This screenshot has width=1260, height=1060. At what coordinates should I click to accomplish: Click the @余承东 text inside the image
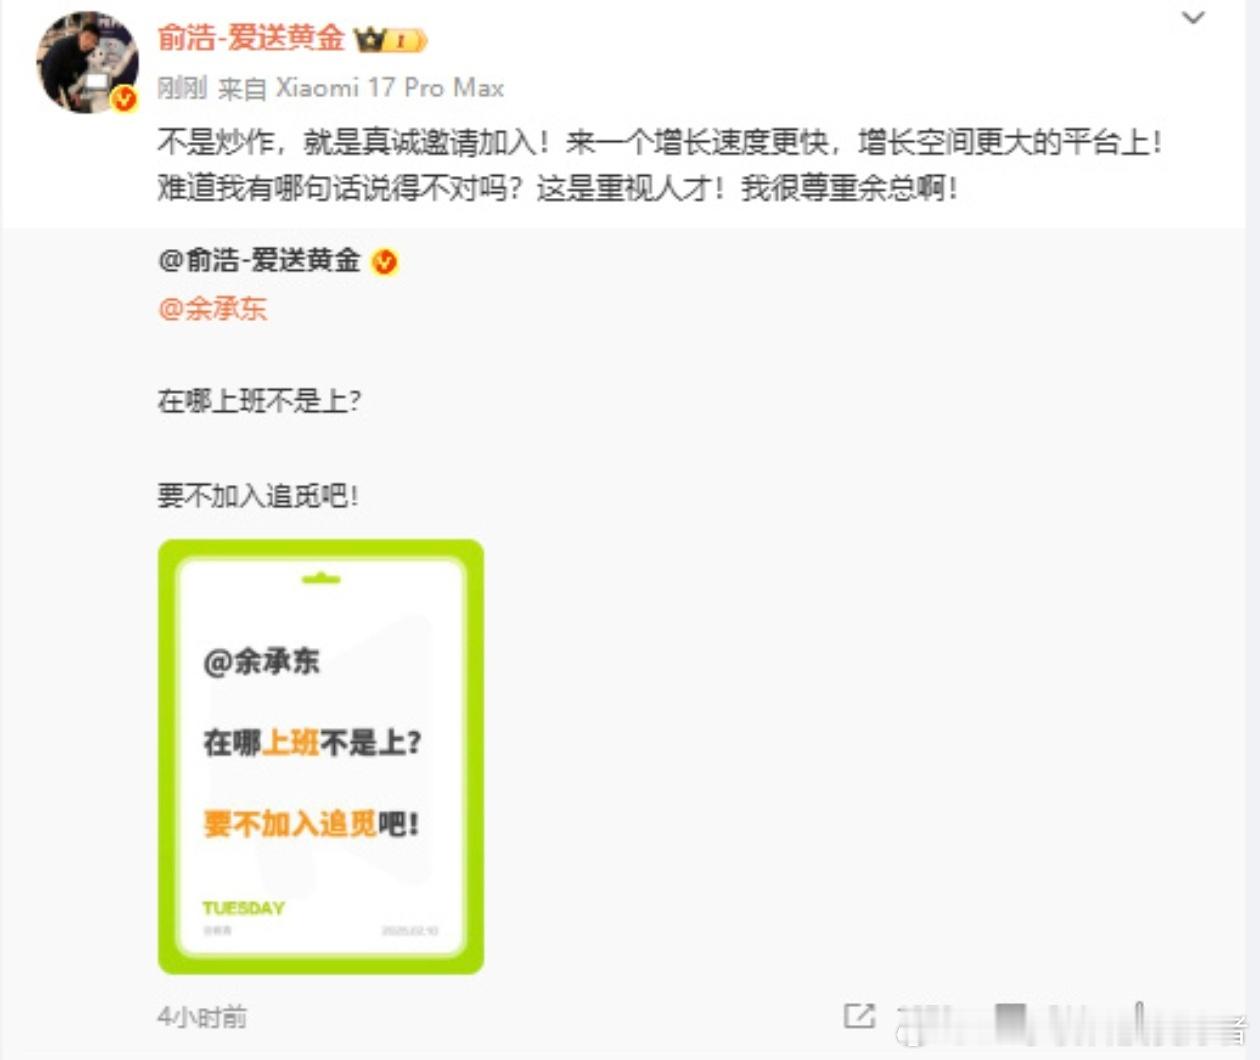tap(262, 661)
